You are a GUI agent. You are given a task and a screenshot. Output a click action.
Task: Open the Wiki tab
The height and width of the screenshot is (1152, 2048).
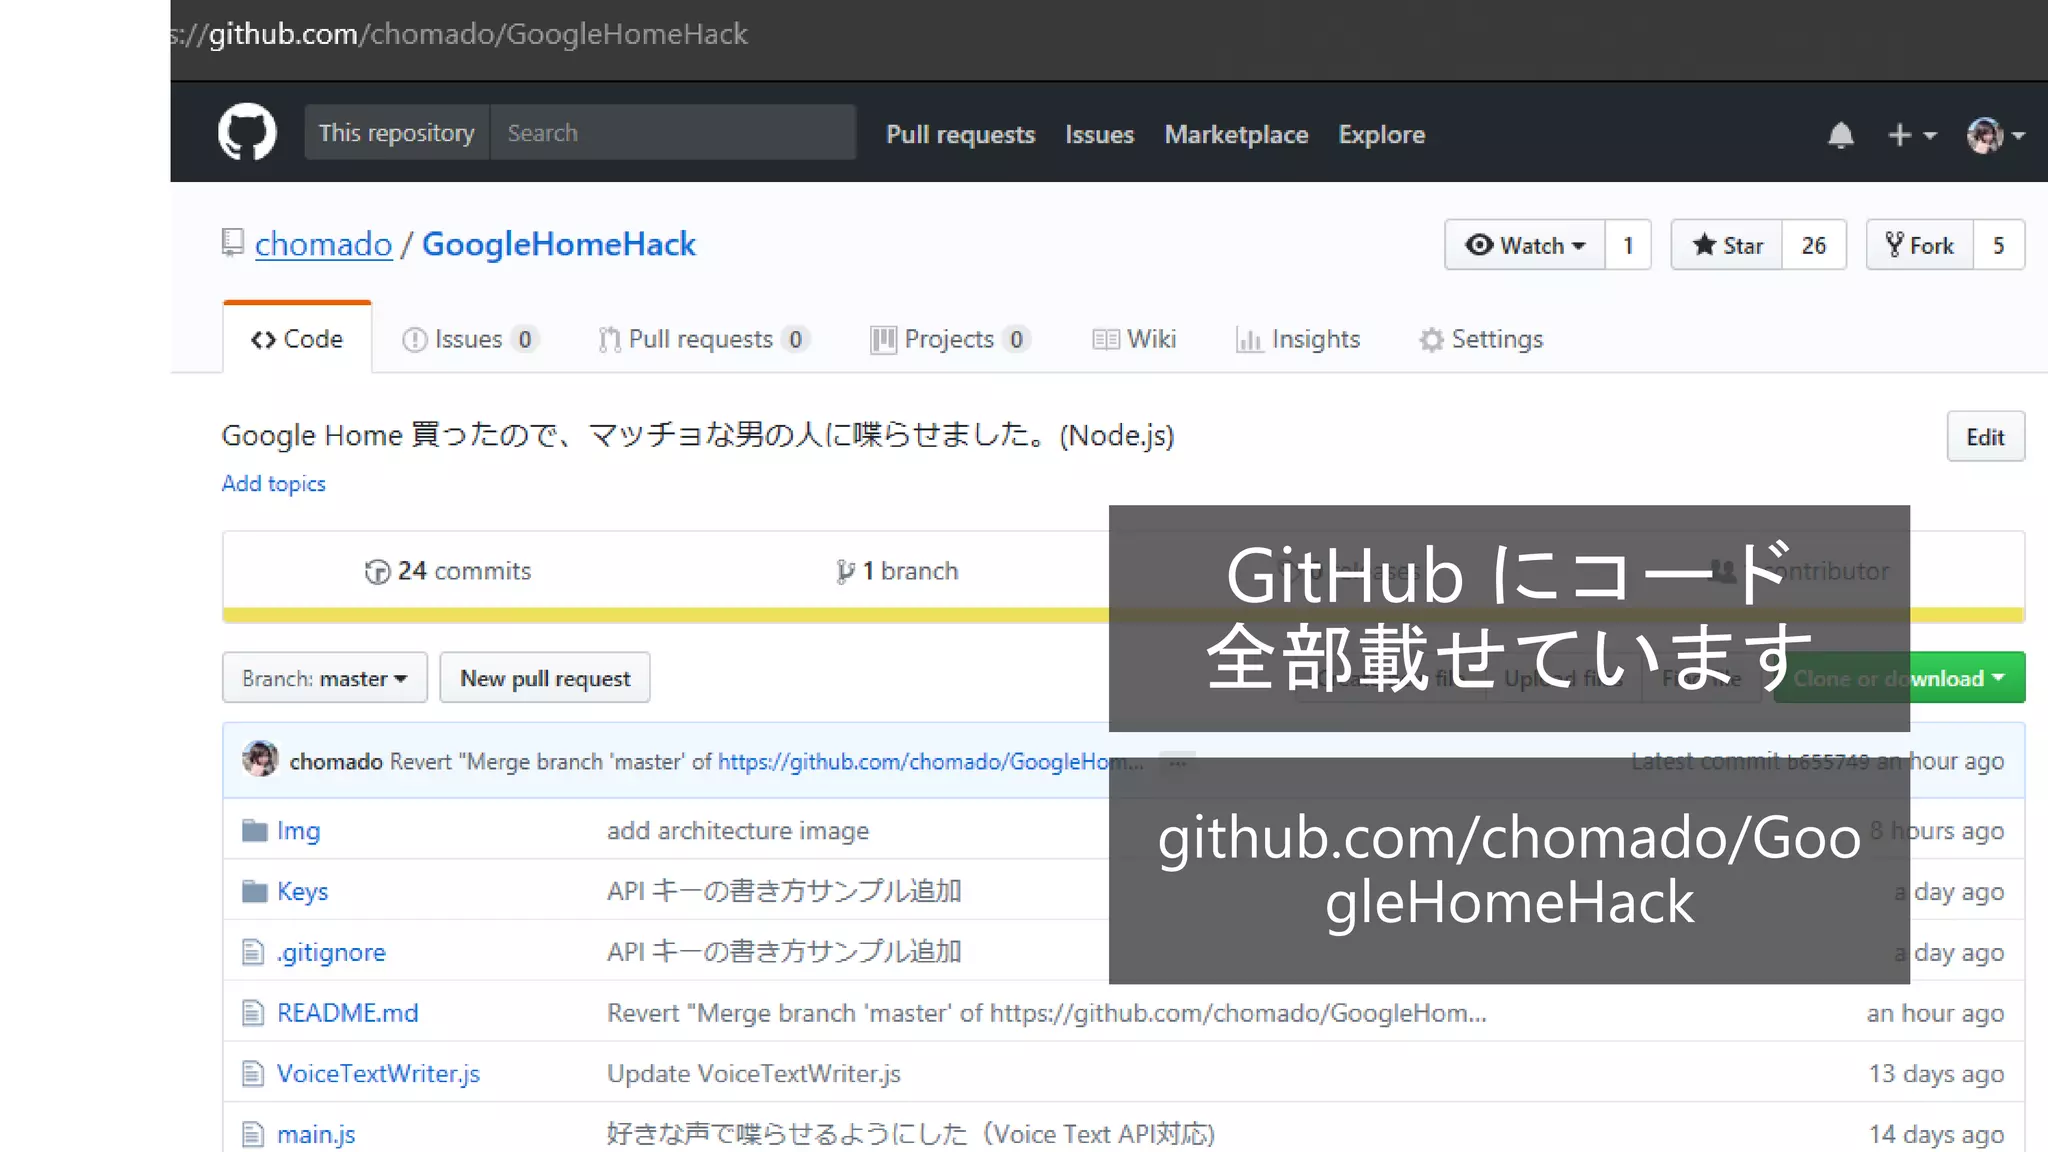[x=1134, y=339]
